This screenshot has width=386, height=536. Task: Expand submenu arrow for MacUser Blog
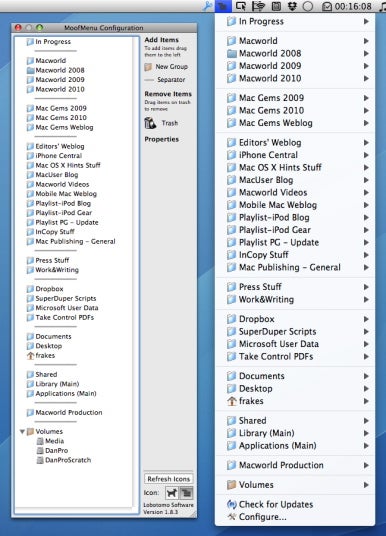366,180
